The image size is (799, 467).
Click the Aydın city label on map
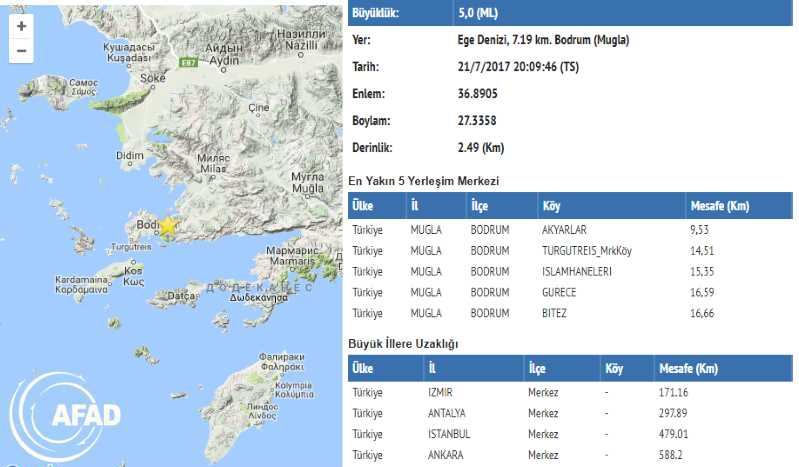pyautogui.click(x=225, y=50)
